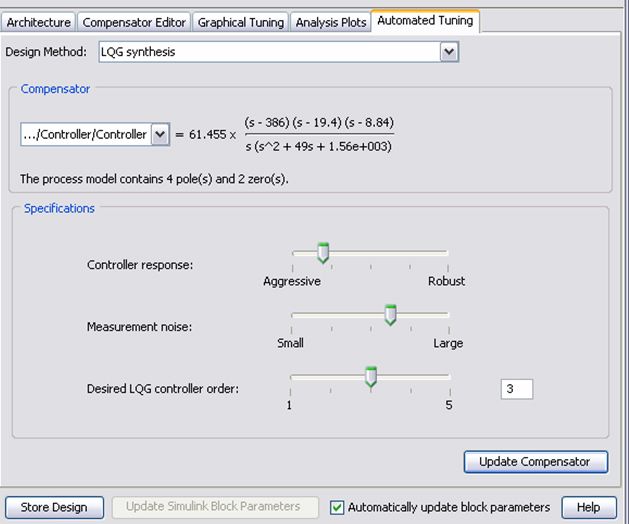Switch to Graphical Tuning tab
The image size is (629, 524).
click(x=240, y=22)
